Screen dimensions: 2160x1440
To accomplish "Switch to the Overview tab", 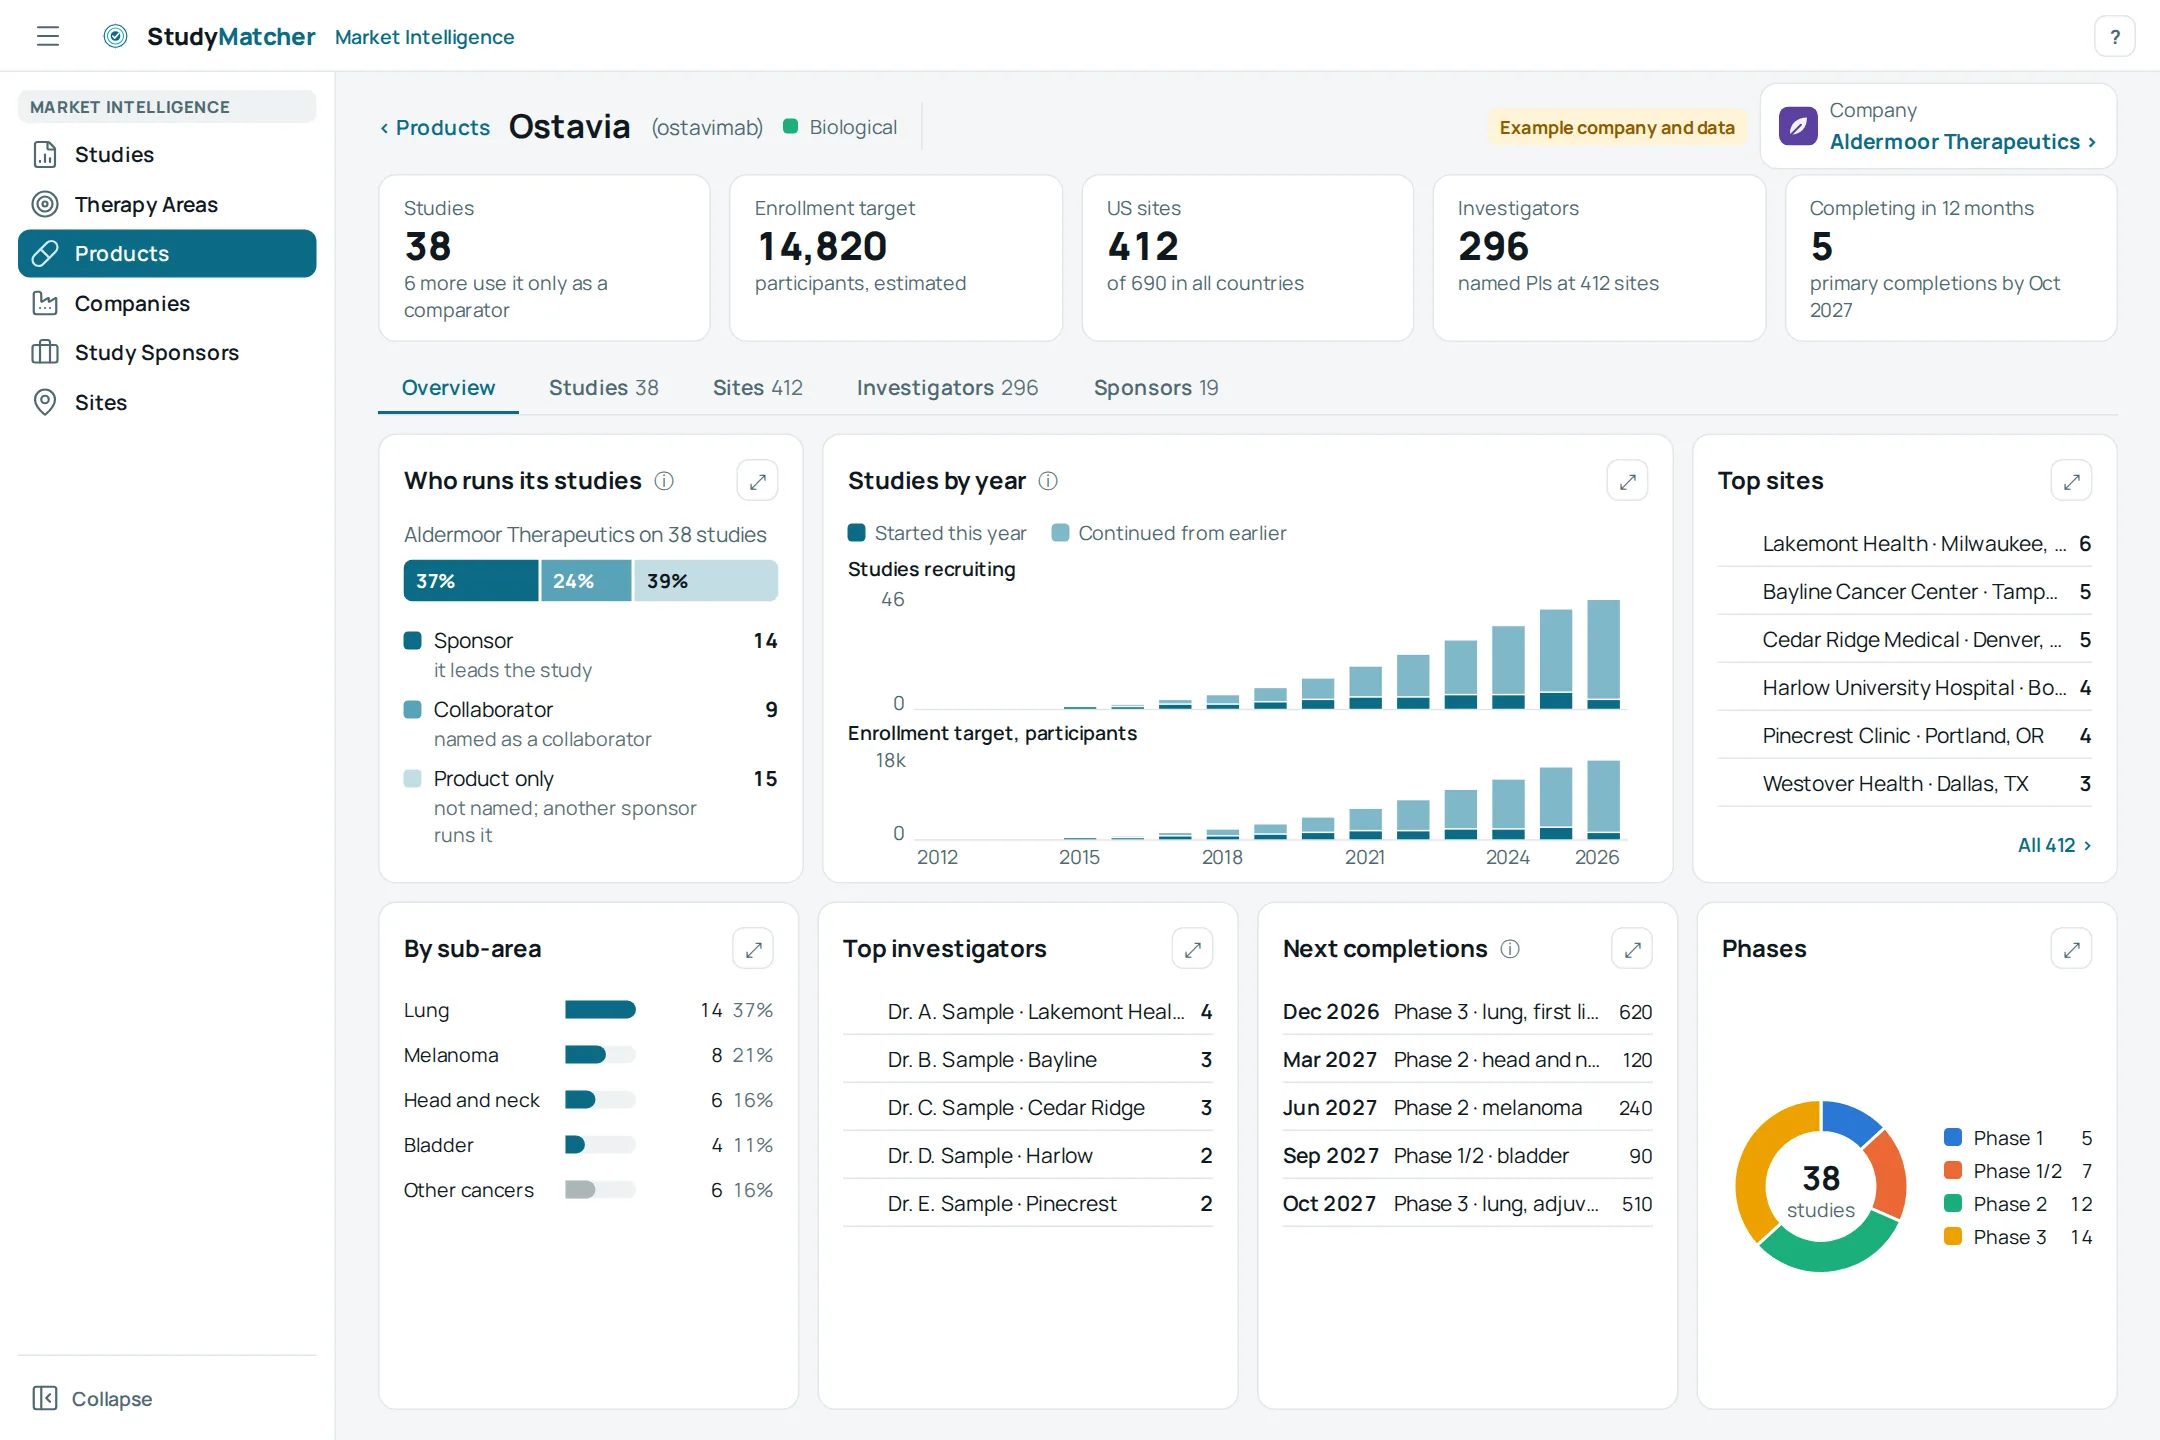I will tap(448, 388).
